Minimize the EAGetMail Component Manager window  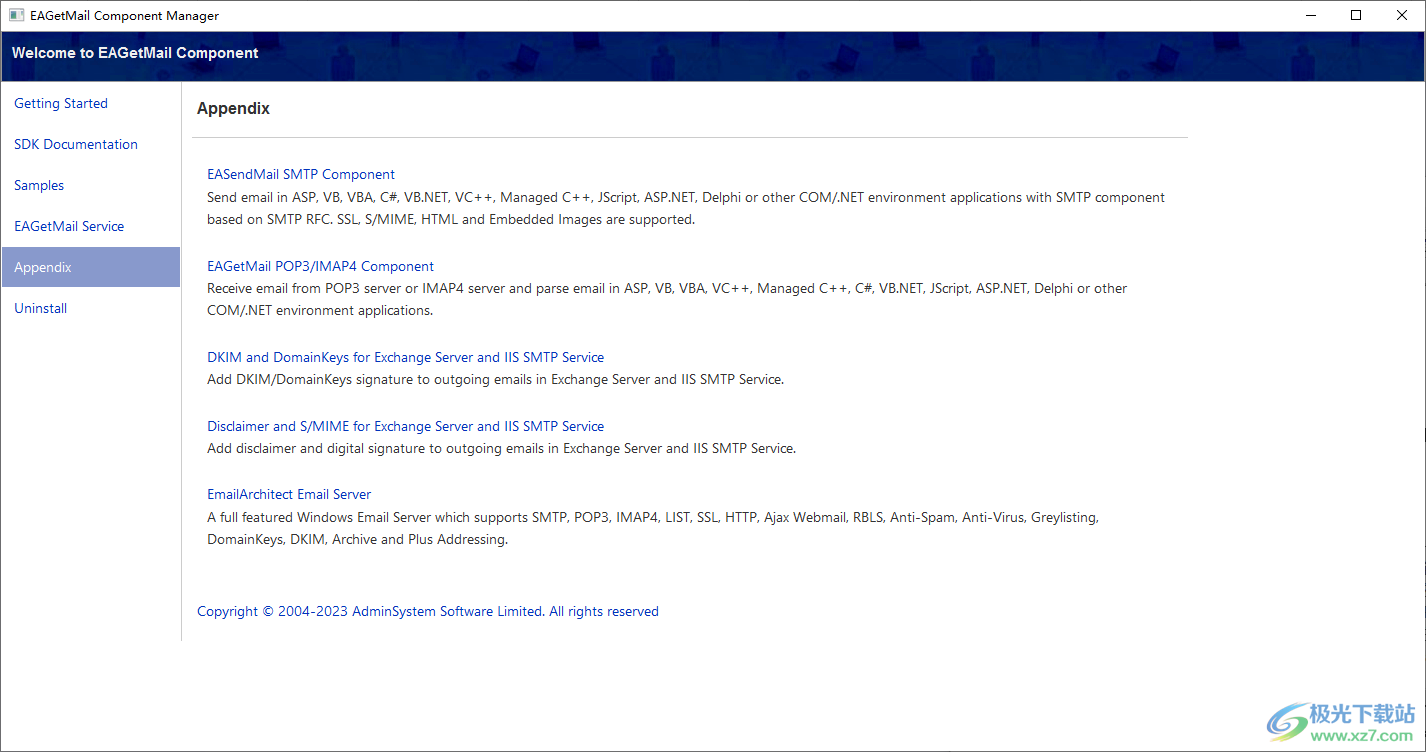[1311, 15]
